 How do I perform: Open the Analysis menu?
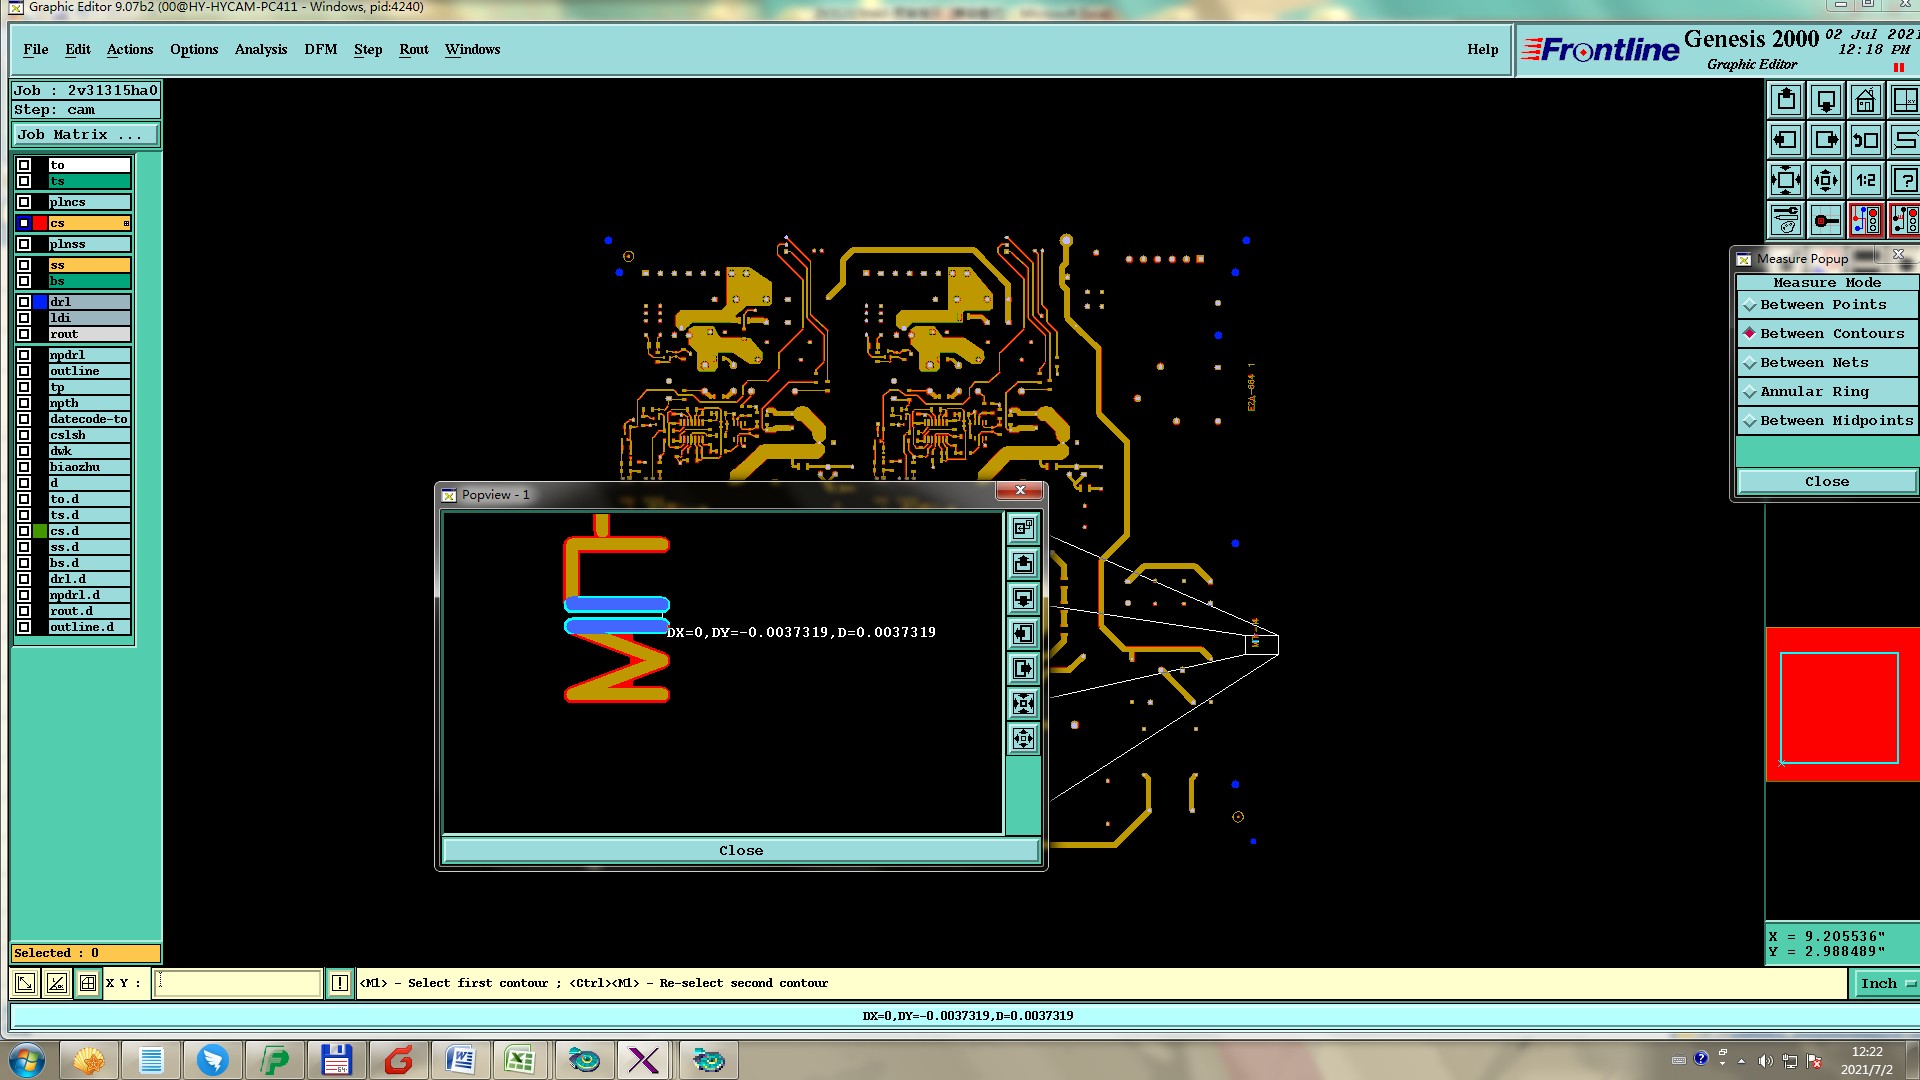260,50
